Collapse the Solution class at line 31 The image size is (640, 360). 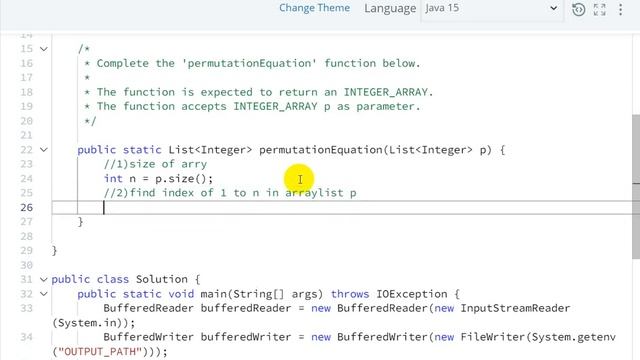[44, 280]
